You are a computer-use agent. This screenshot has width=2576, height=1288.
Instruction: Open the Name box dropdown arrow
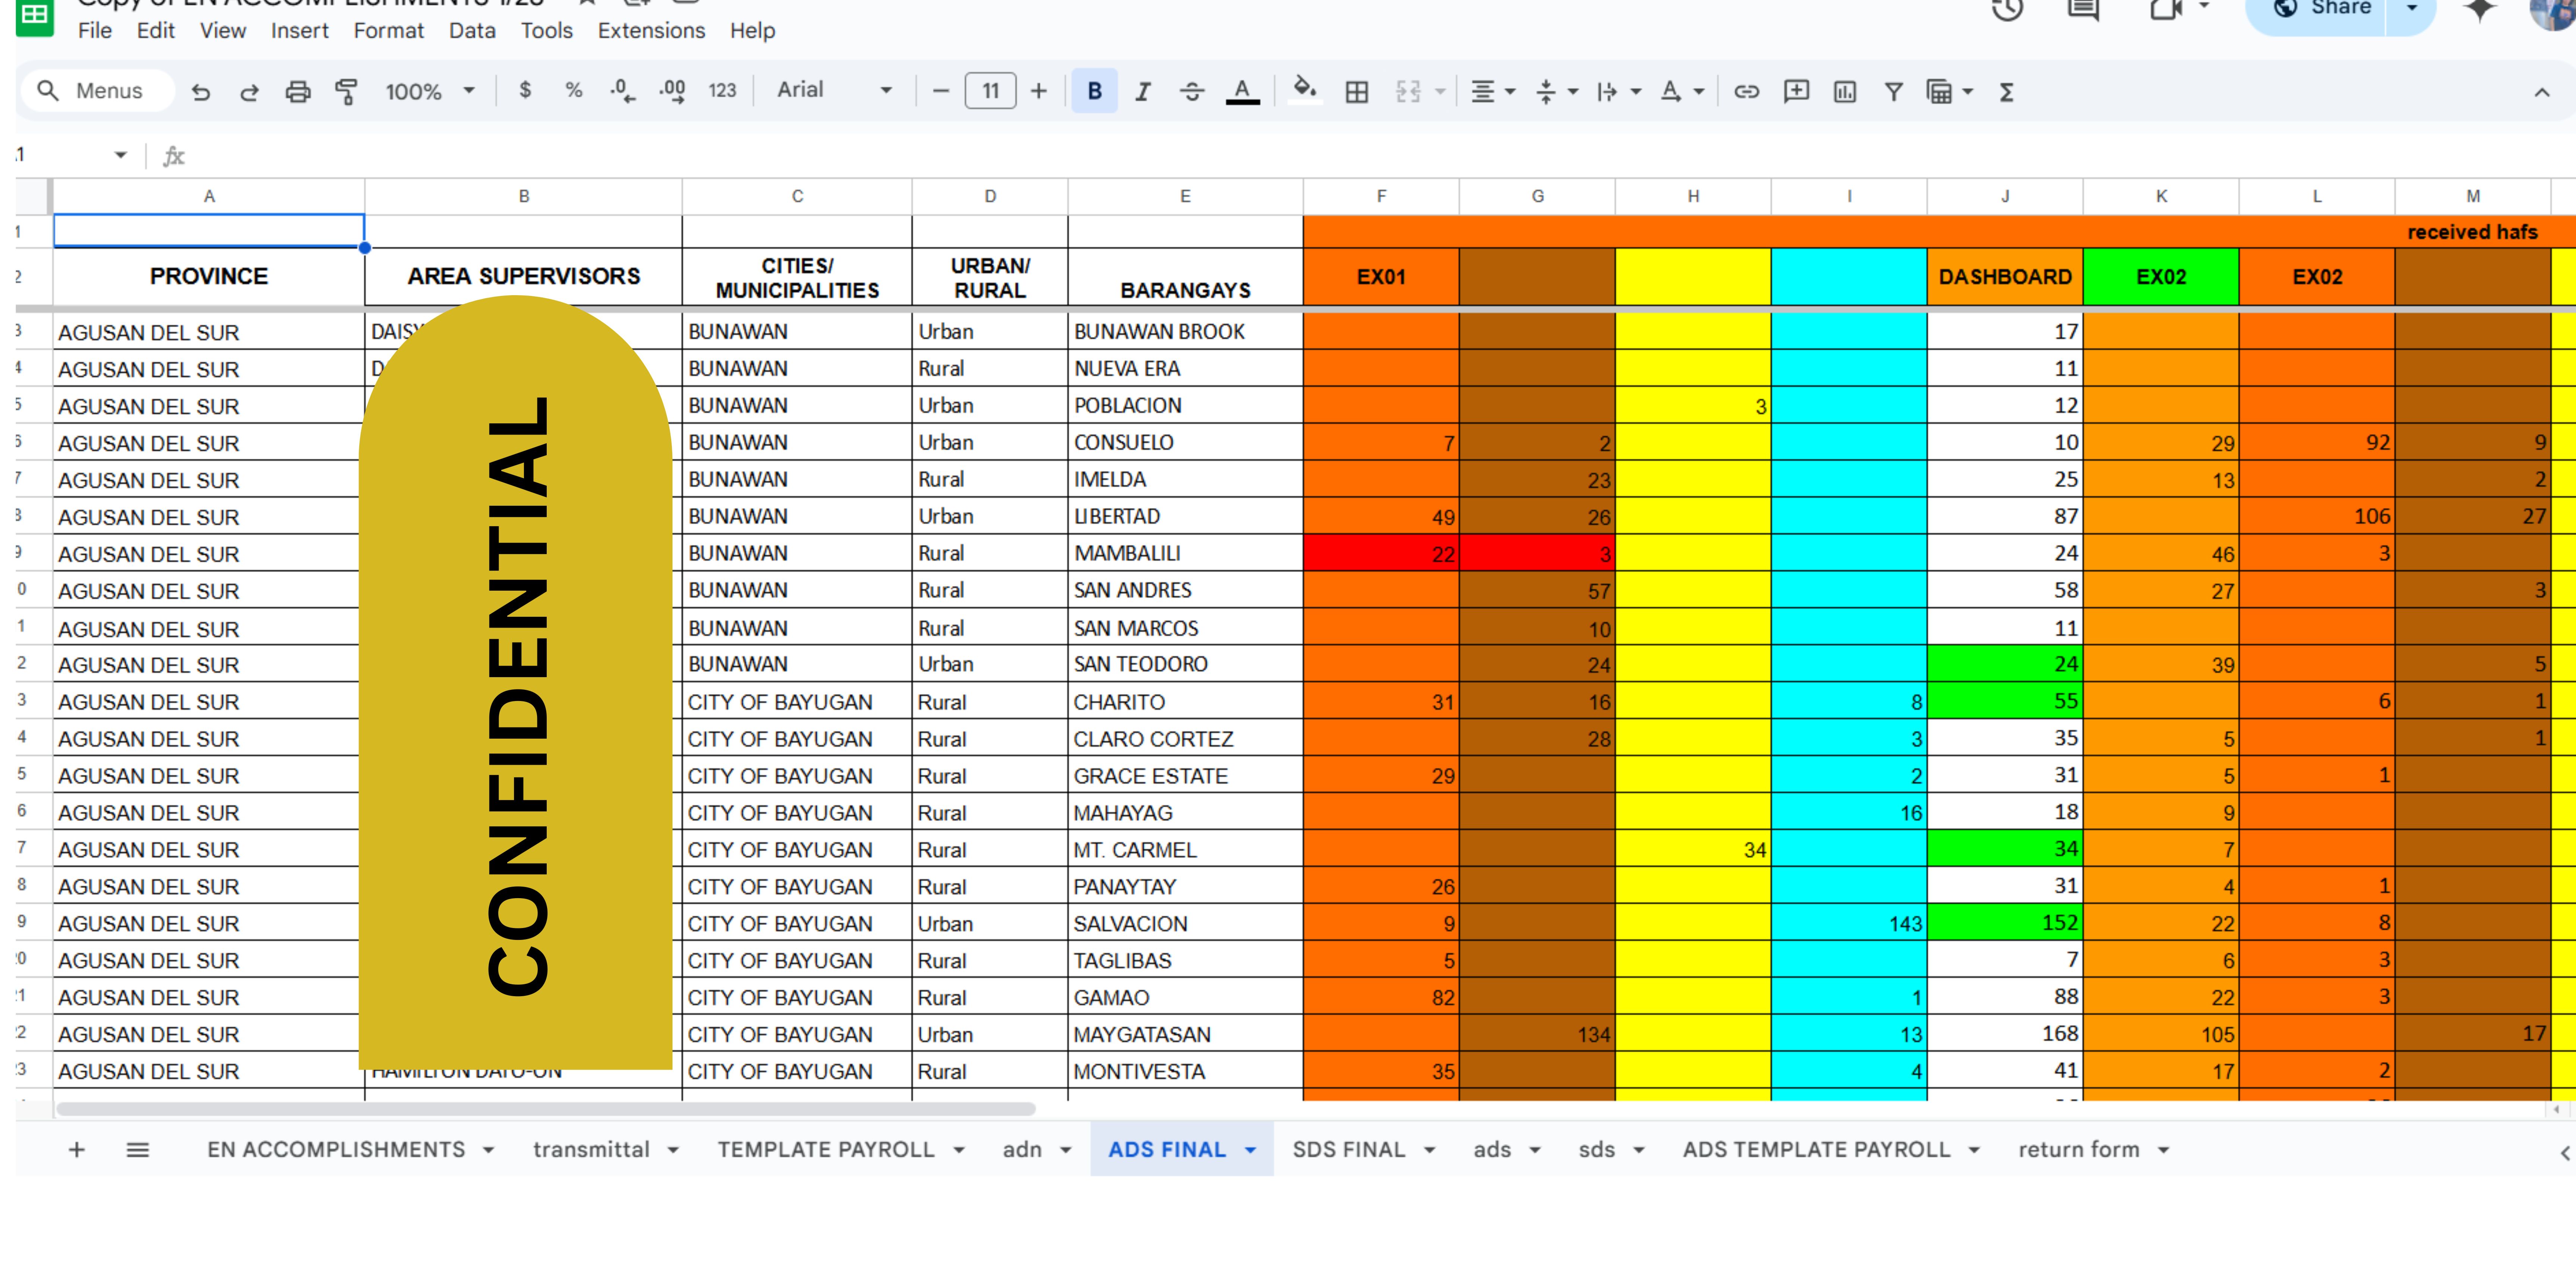pyautogui.click(x=121, y=155)
